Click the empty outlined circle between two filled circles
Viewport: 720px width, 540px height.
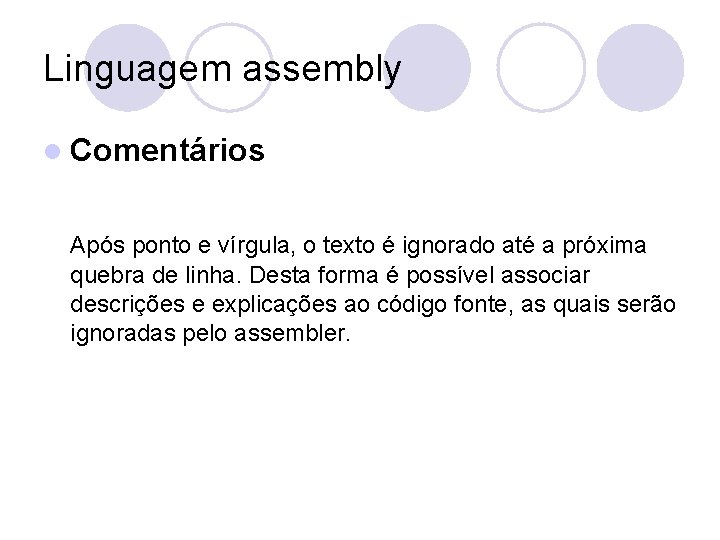point(541,68)
